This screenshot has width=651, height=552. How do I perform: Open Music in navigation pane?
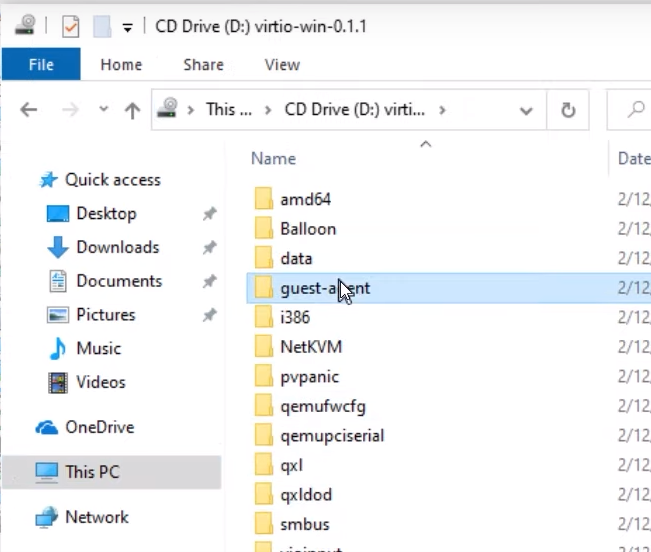(x=99, y=349)
